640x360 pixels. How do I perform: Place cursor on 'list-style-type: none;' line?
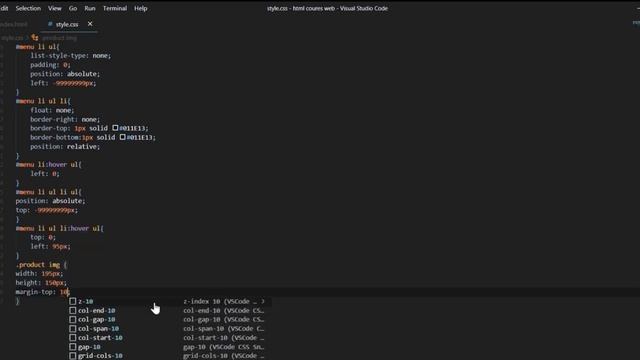point(70,56)
